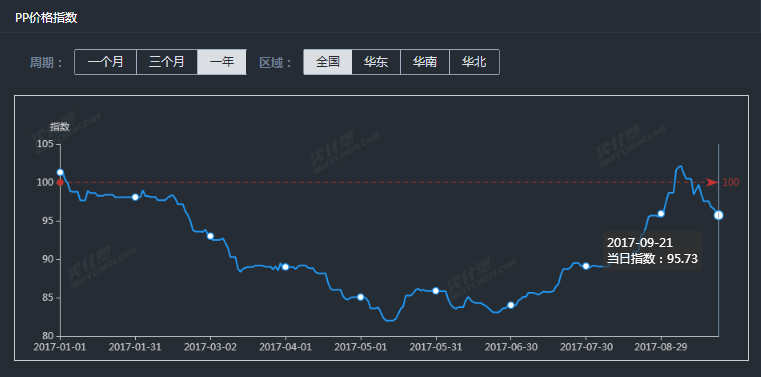Switch region to 华东

(x=376, y=62)
